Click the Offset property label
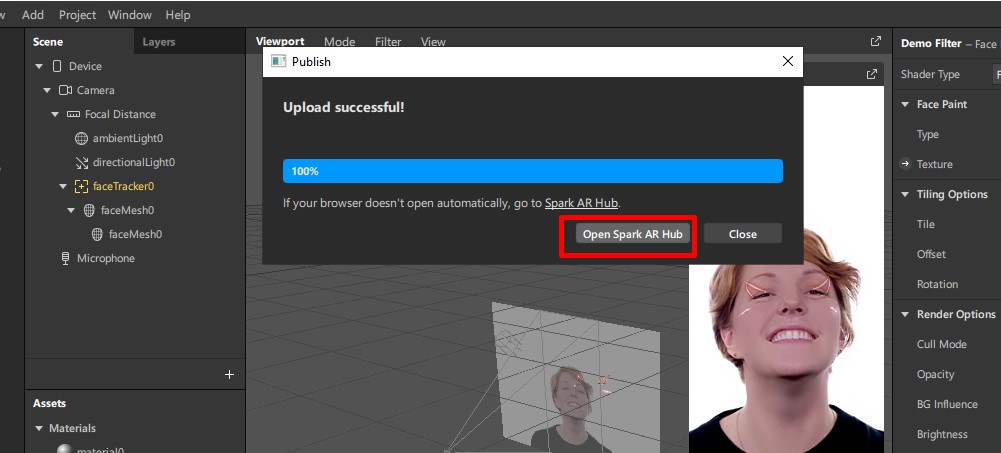The image size is (1001, 453). point(931,254)
